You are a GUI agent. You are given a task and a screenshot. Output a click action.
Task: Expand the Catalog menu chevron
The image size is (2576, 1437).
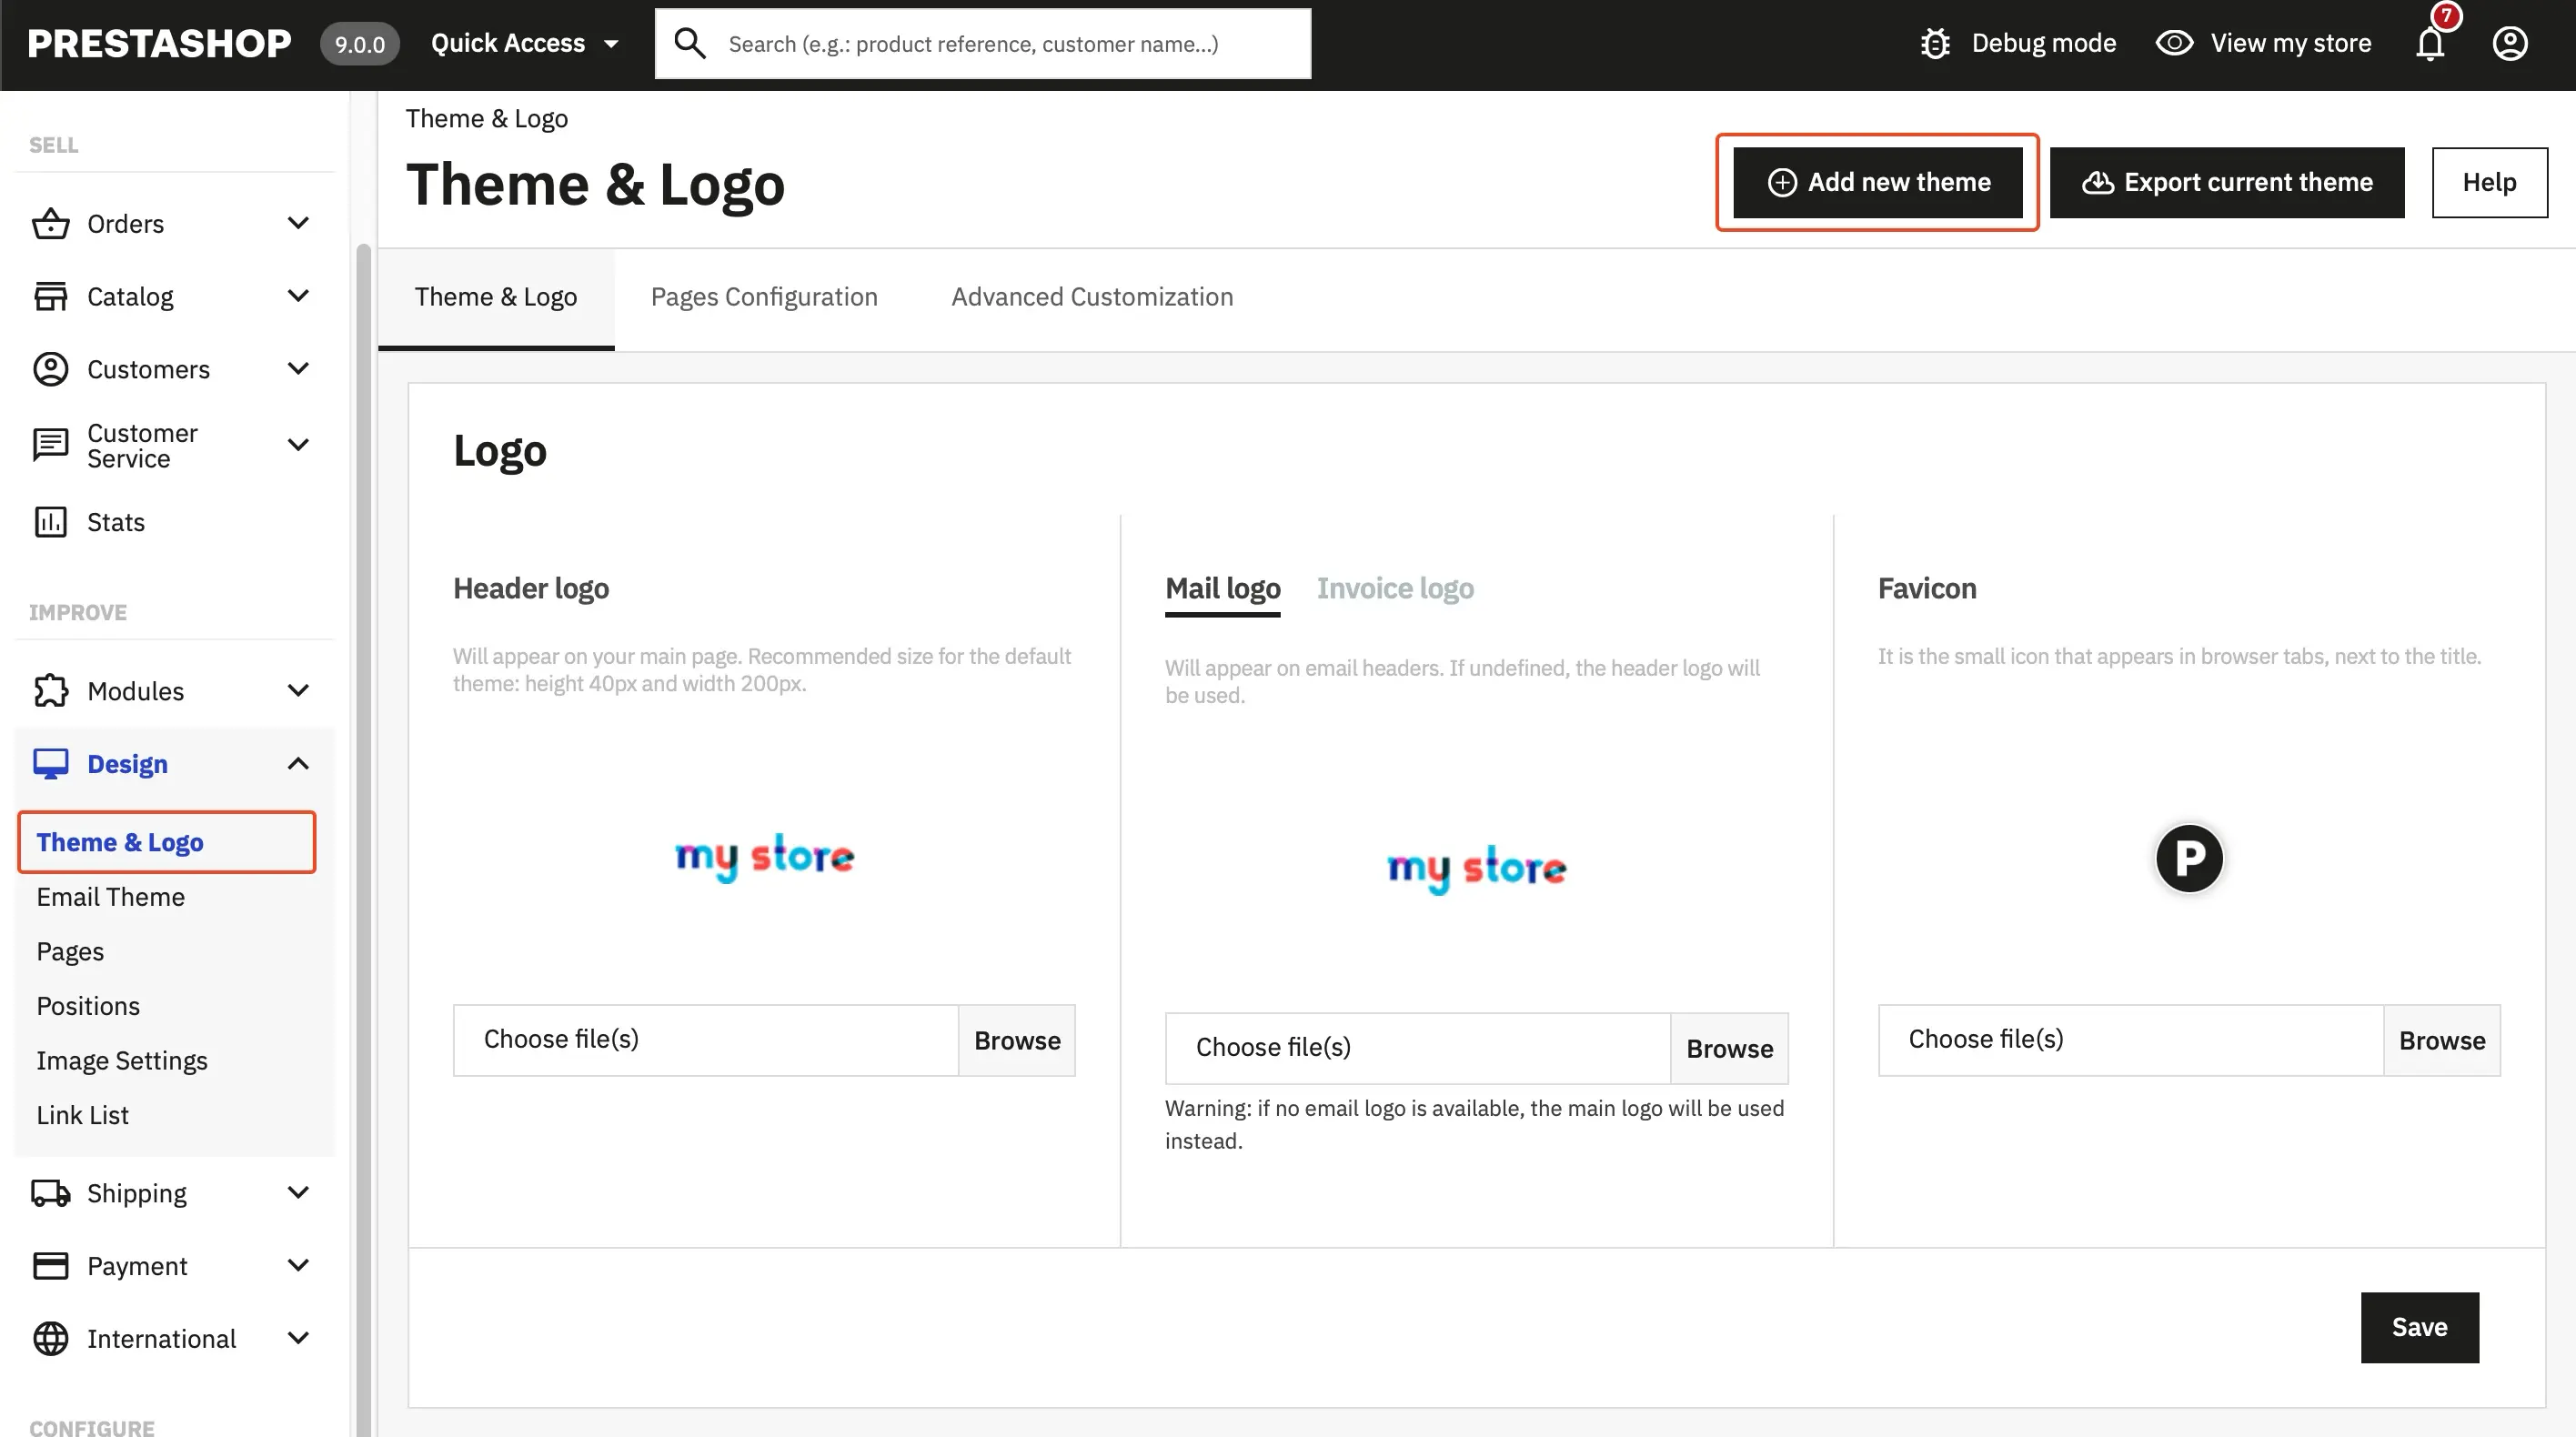click(298, 295)
